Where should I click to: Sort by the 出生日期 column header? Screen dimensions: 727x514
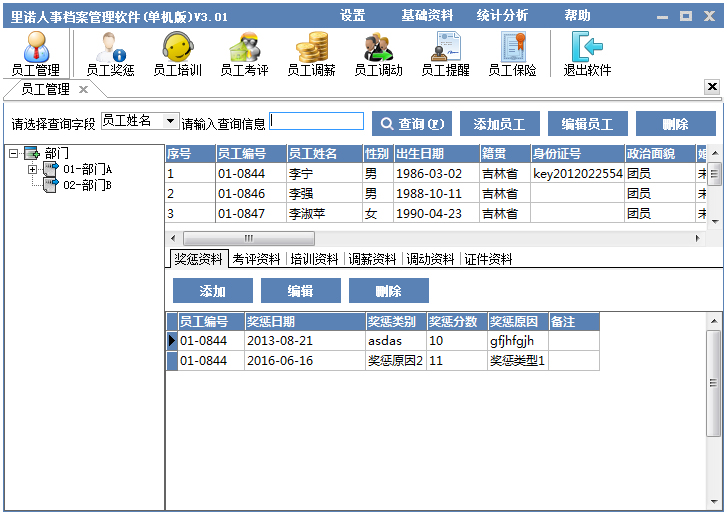coord(436,153)
